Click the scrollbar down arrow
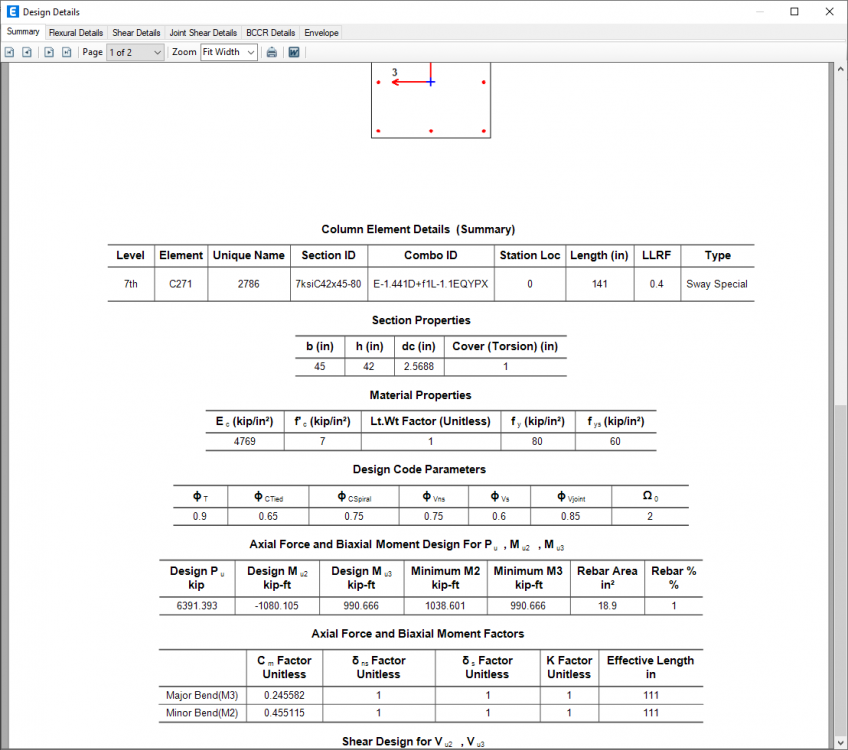The height and width of the screenshot is (750, 848). pyautogui.click(x=840, y=742)
